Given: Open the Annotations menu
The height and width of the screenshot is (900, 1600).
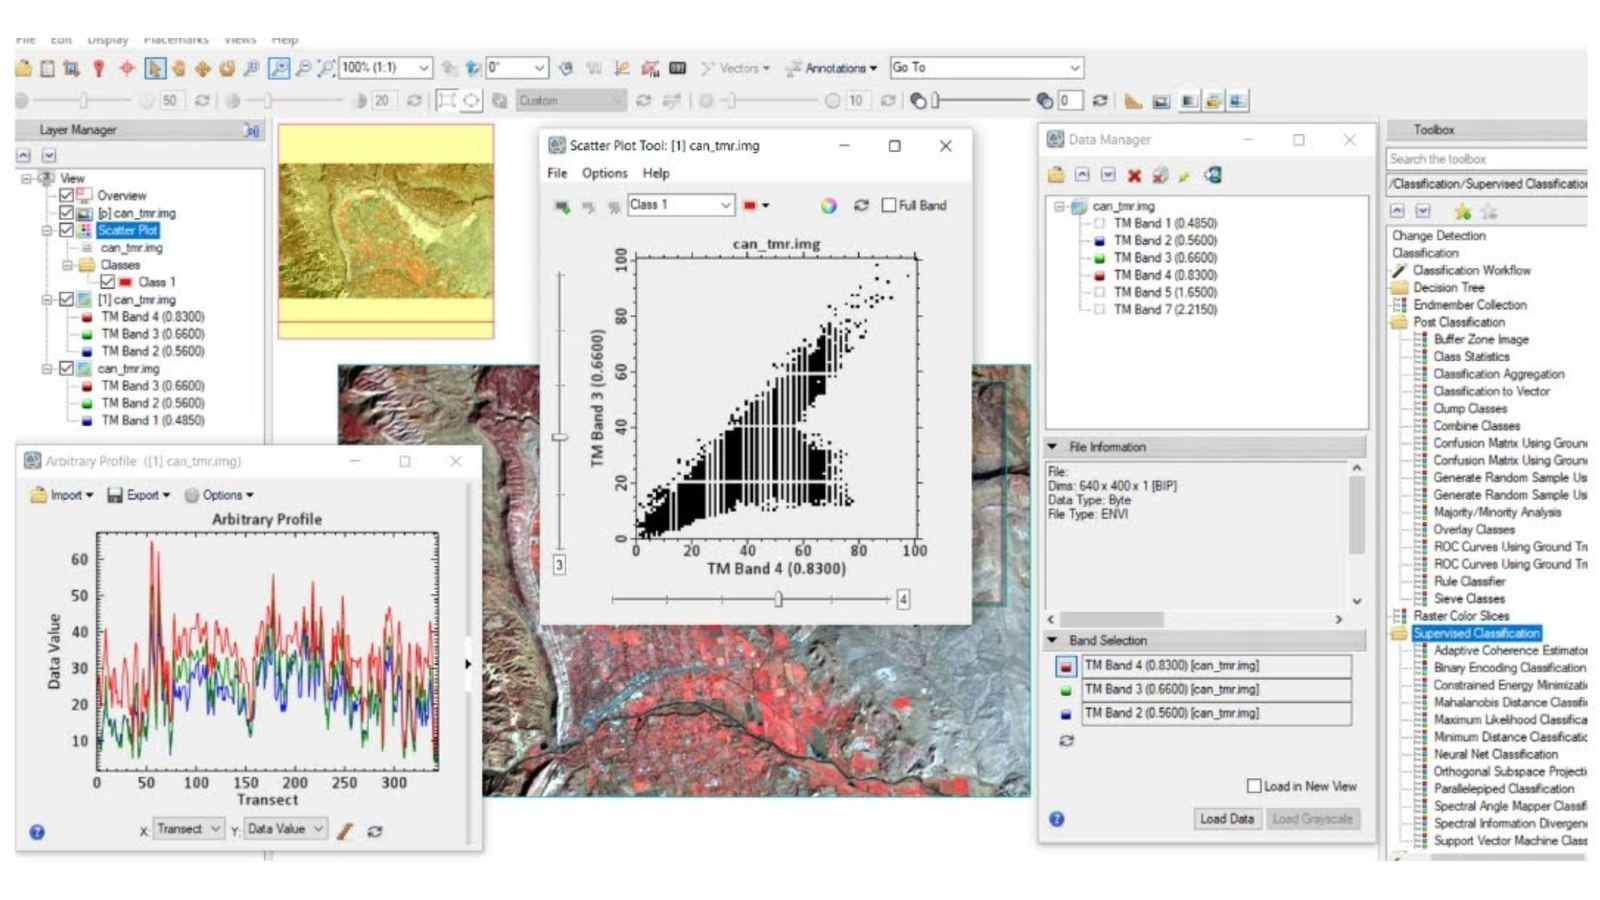Looking at the screenshot, I should 832,68.
